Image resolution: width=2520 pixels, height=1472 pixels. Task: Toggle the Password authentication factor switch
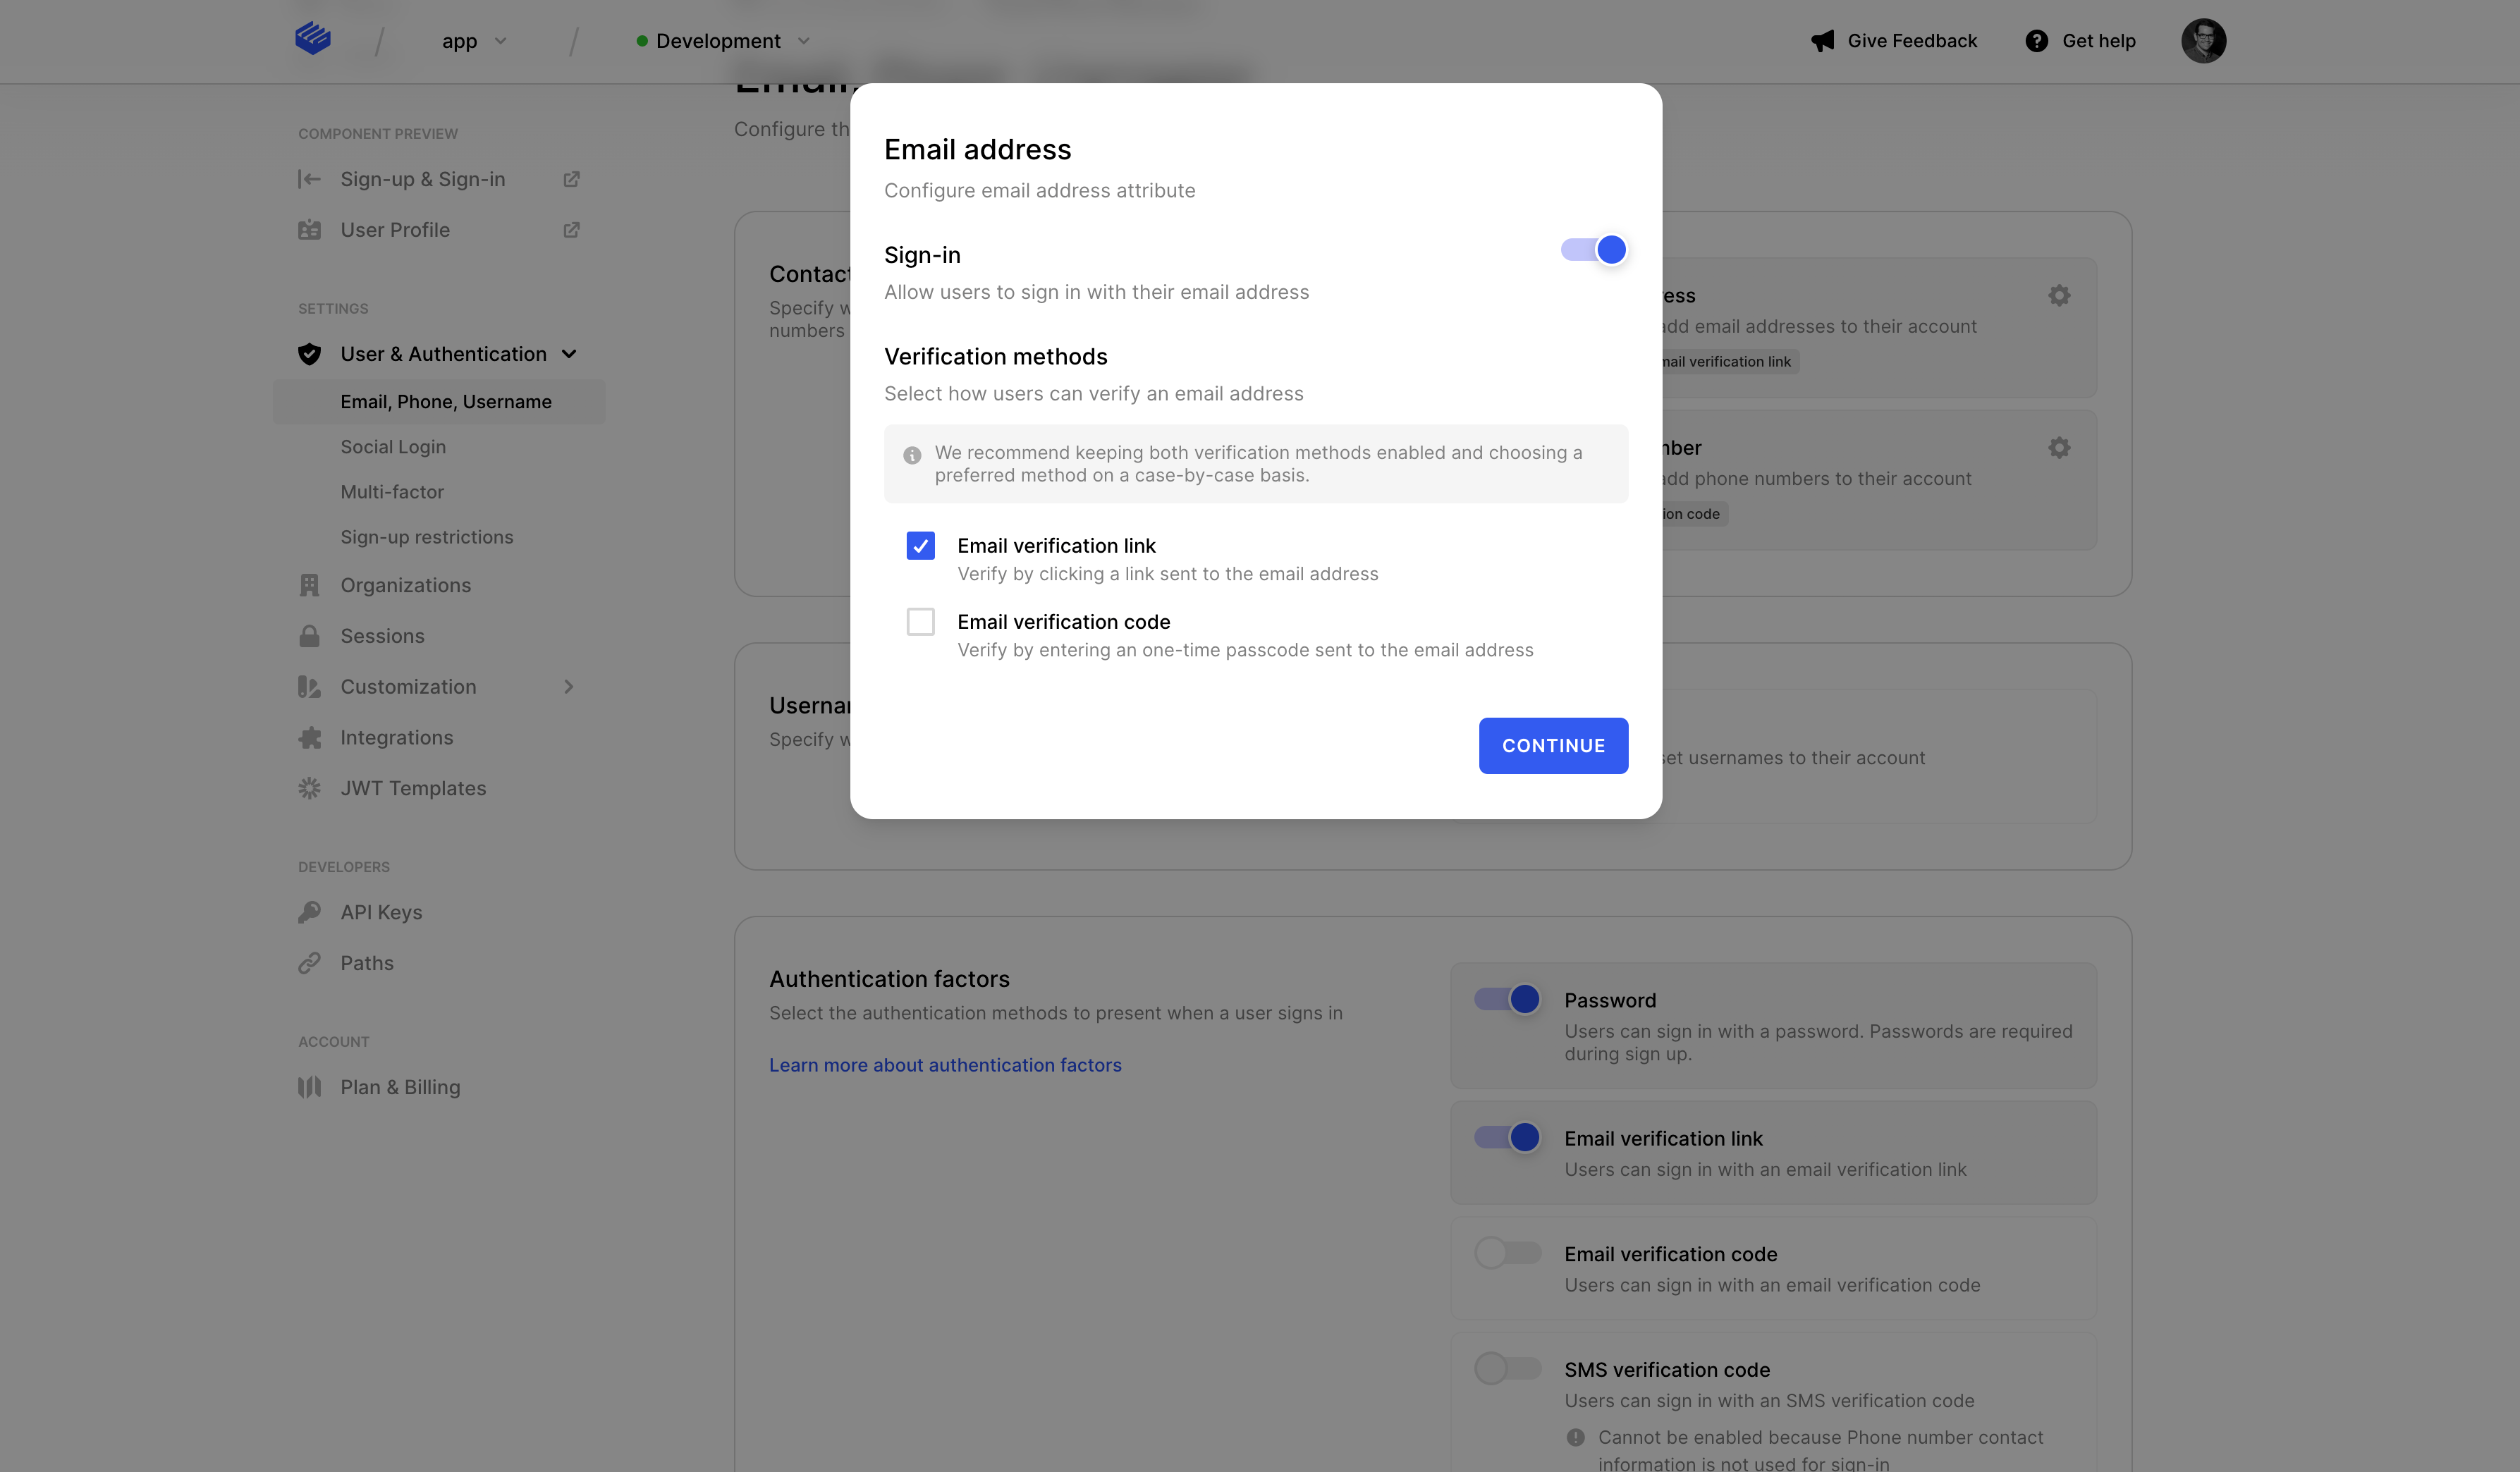1508,999
